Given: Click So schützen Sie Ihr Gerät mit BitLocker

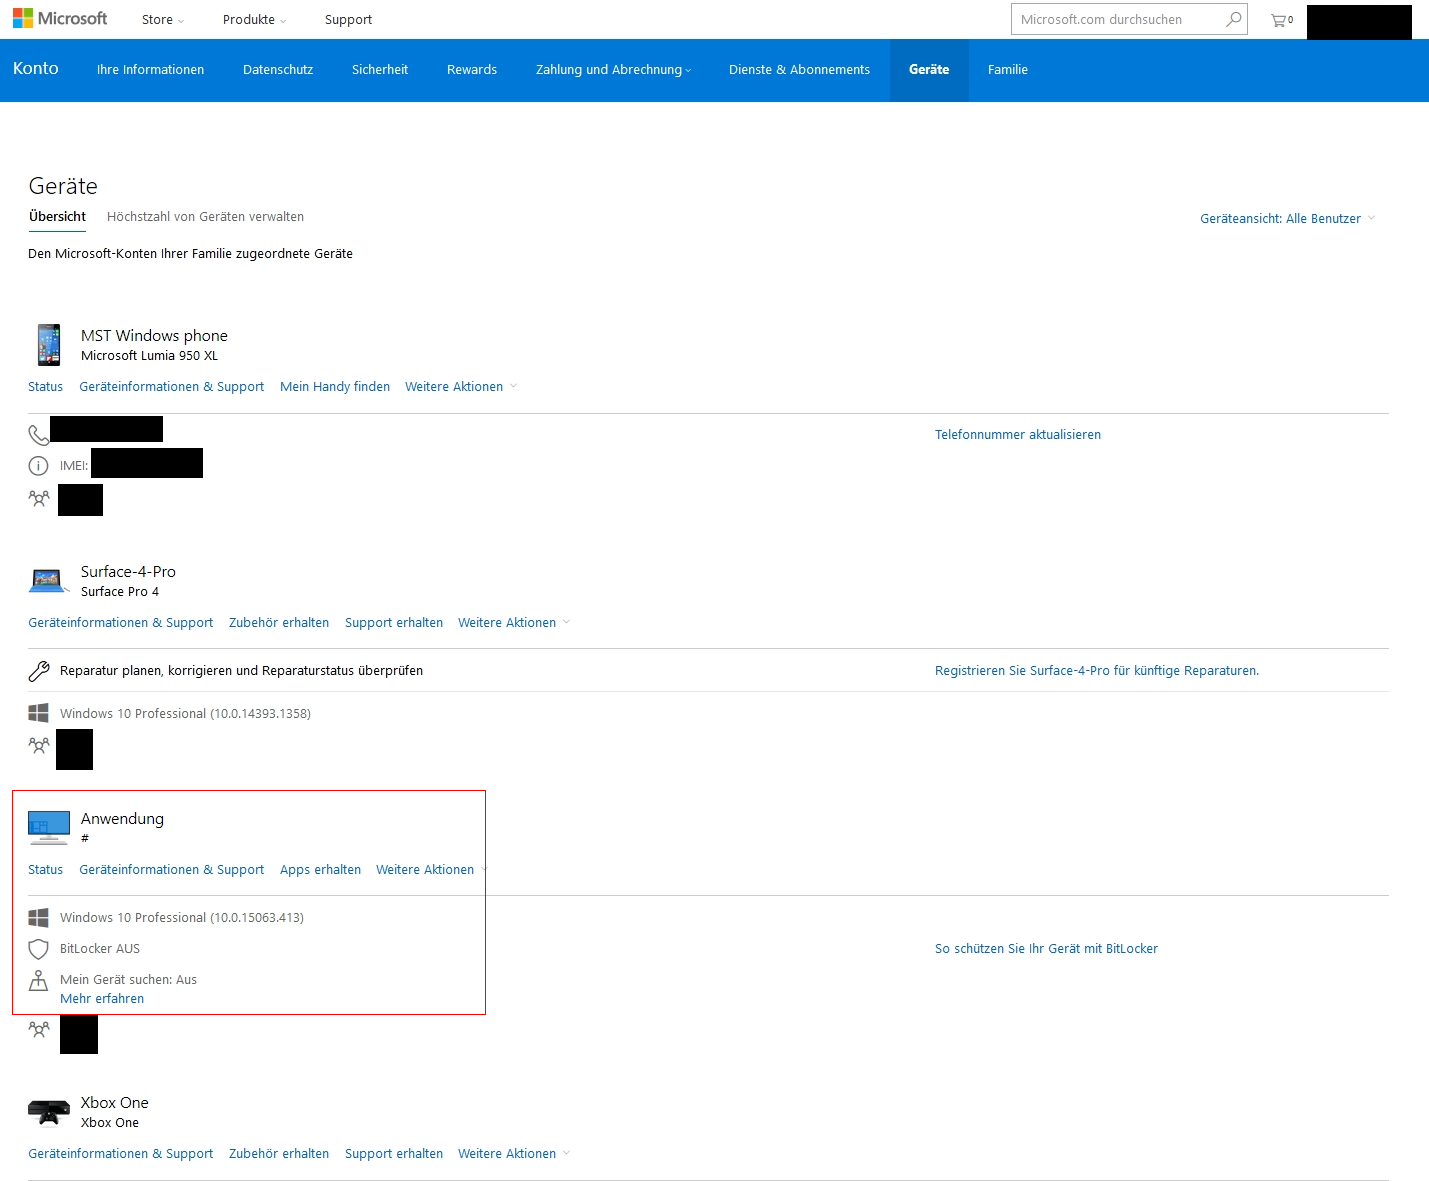Looking at the screenshot, I should (x=1046, y=949).
